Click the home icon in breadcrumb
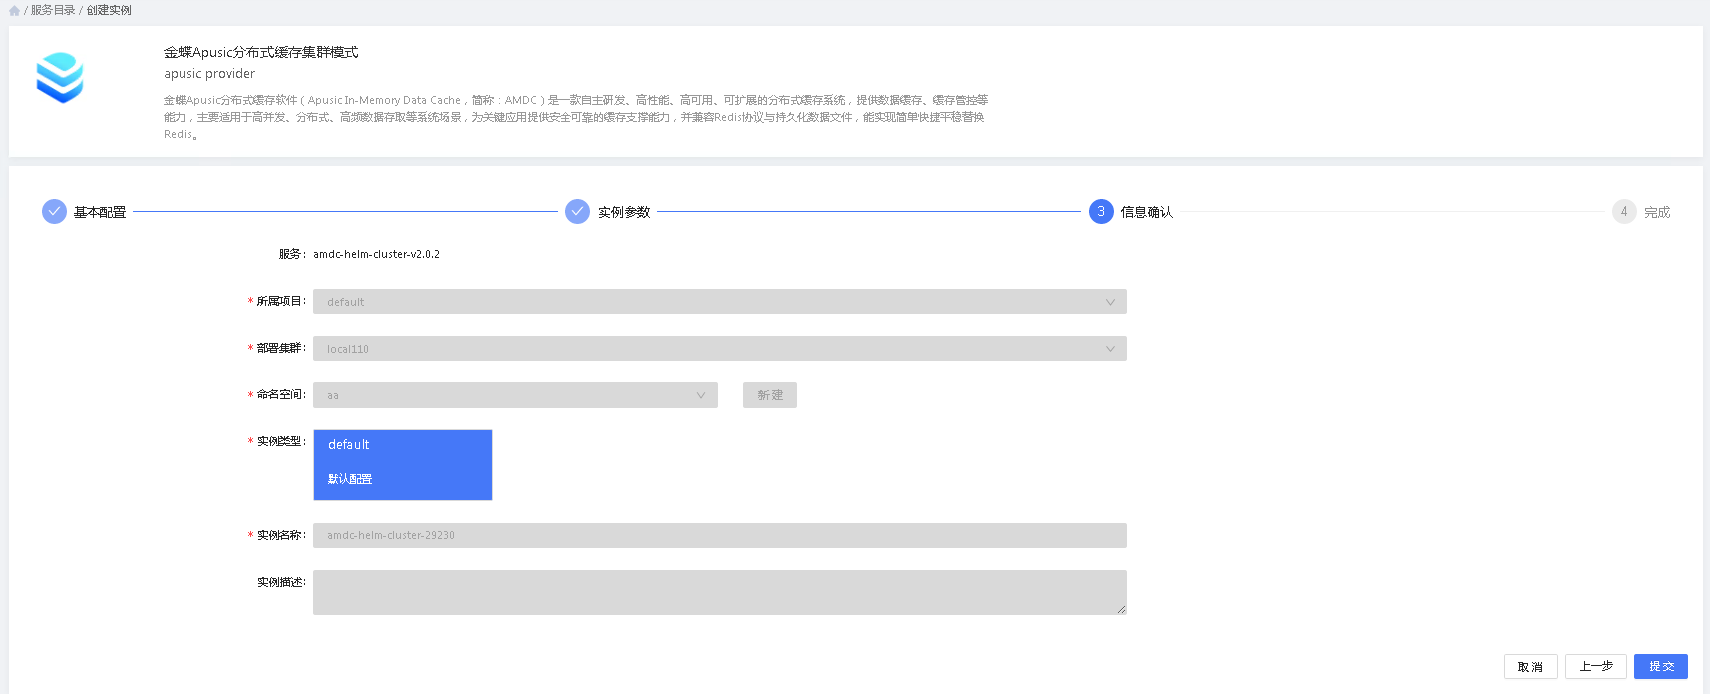Screen dimensions: 1710x694 click(14, 11)
